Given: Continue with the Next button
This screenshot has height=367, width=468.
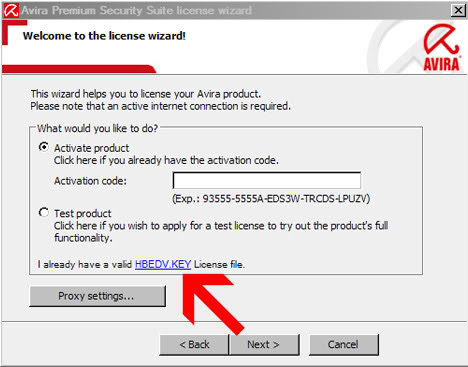Looking at the screenshot, I should point(263,345).
